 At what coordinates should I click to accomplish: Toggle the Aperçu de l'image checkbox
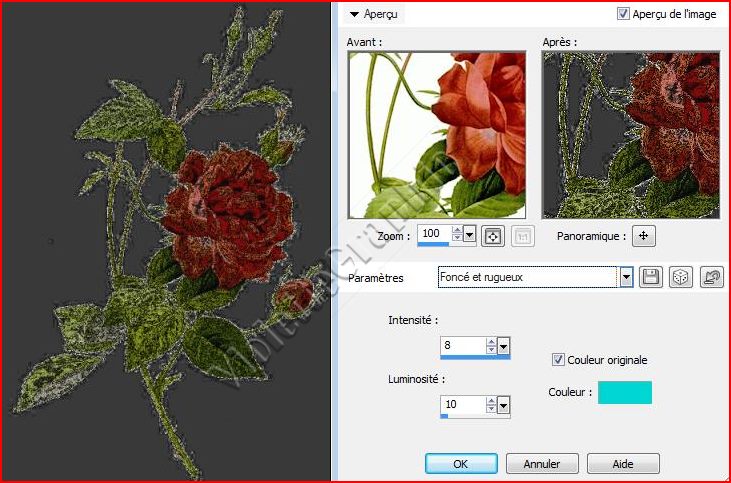tap(624, 14)
